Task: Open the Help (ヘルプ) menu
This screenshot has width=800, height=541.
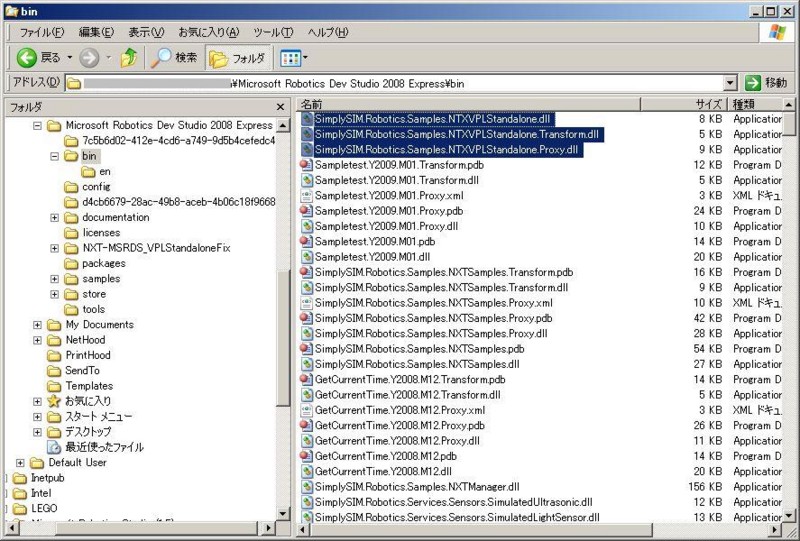Action: 328,32
